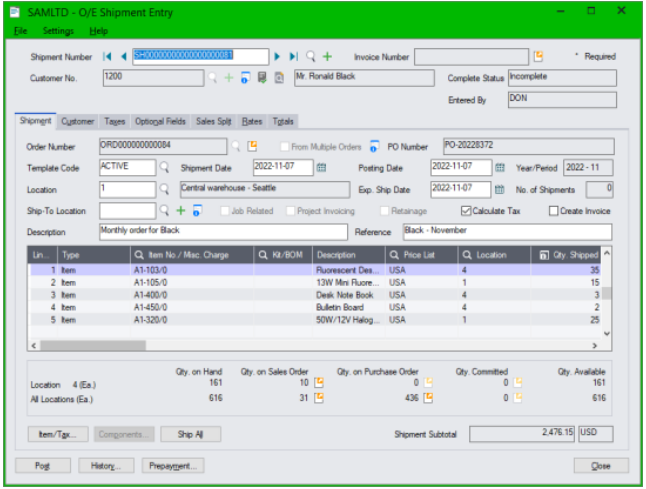Click the Qty. Shipped column header
This screenshot has width=646, height=489.
(x=566, y=255)
